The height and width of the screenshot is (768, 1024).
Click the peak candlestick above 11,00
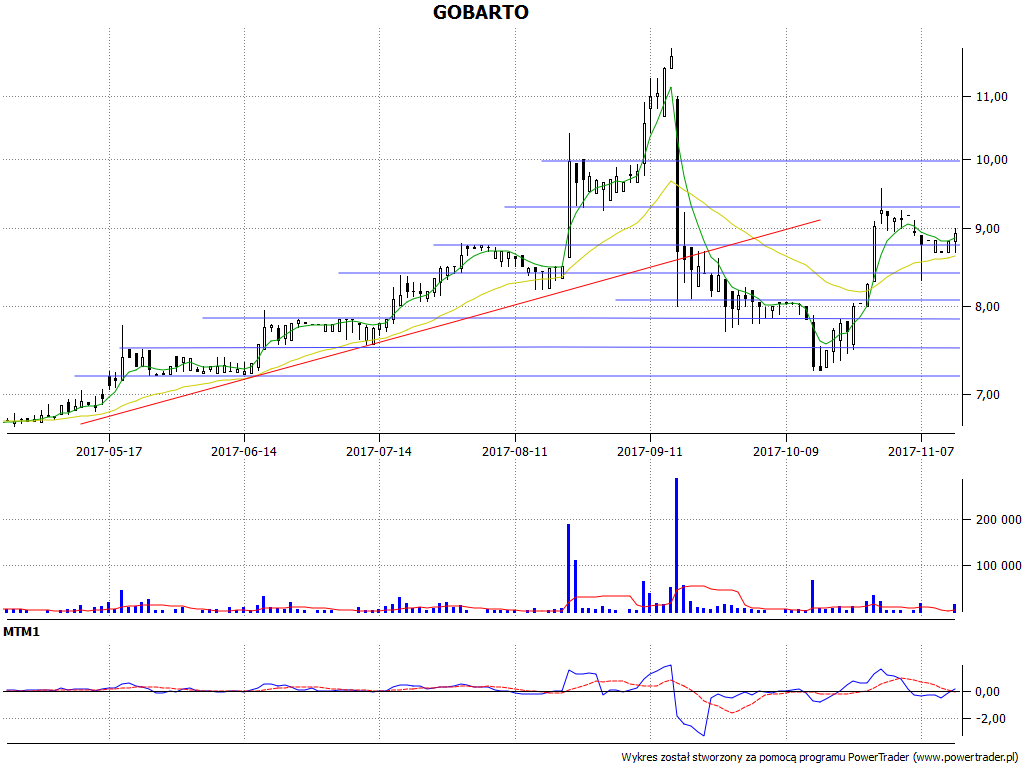671,61
